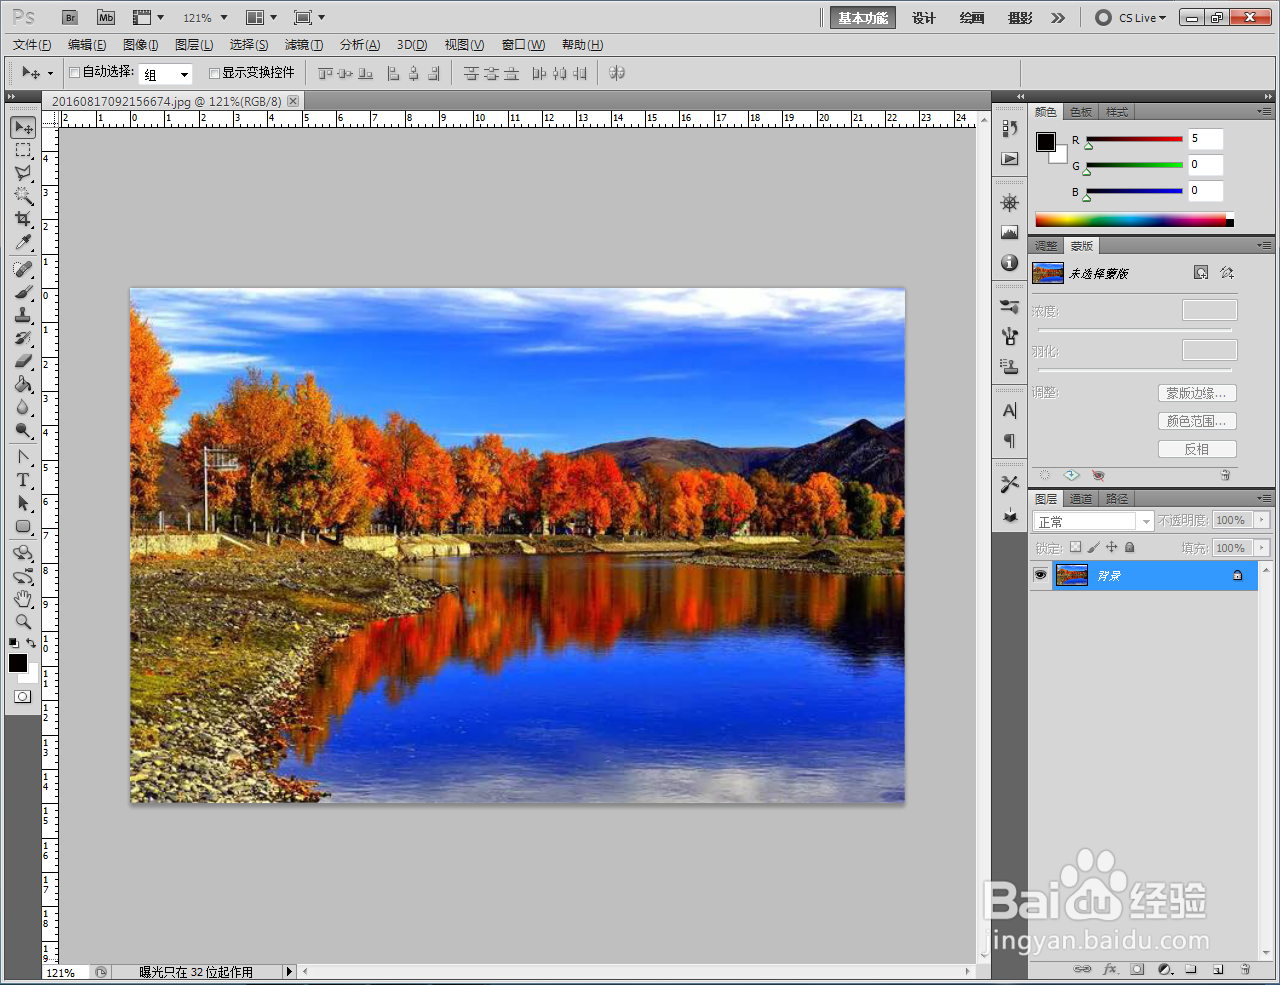Click the red R channel slider
This screenshot has width=1280, height=985.
pyautogui.click(x=1134, y=139)
